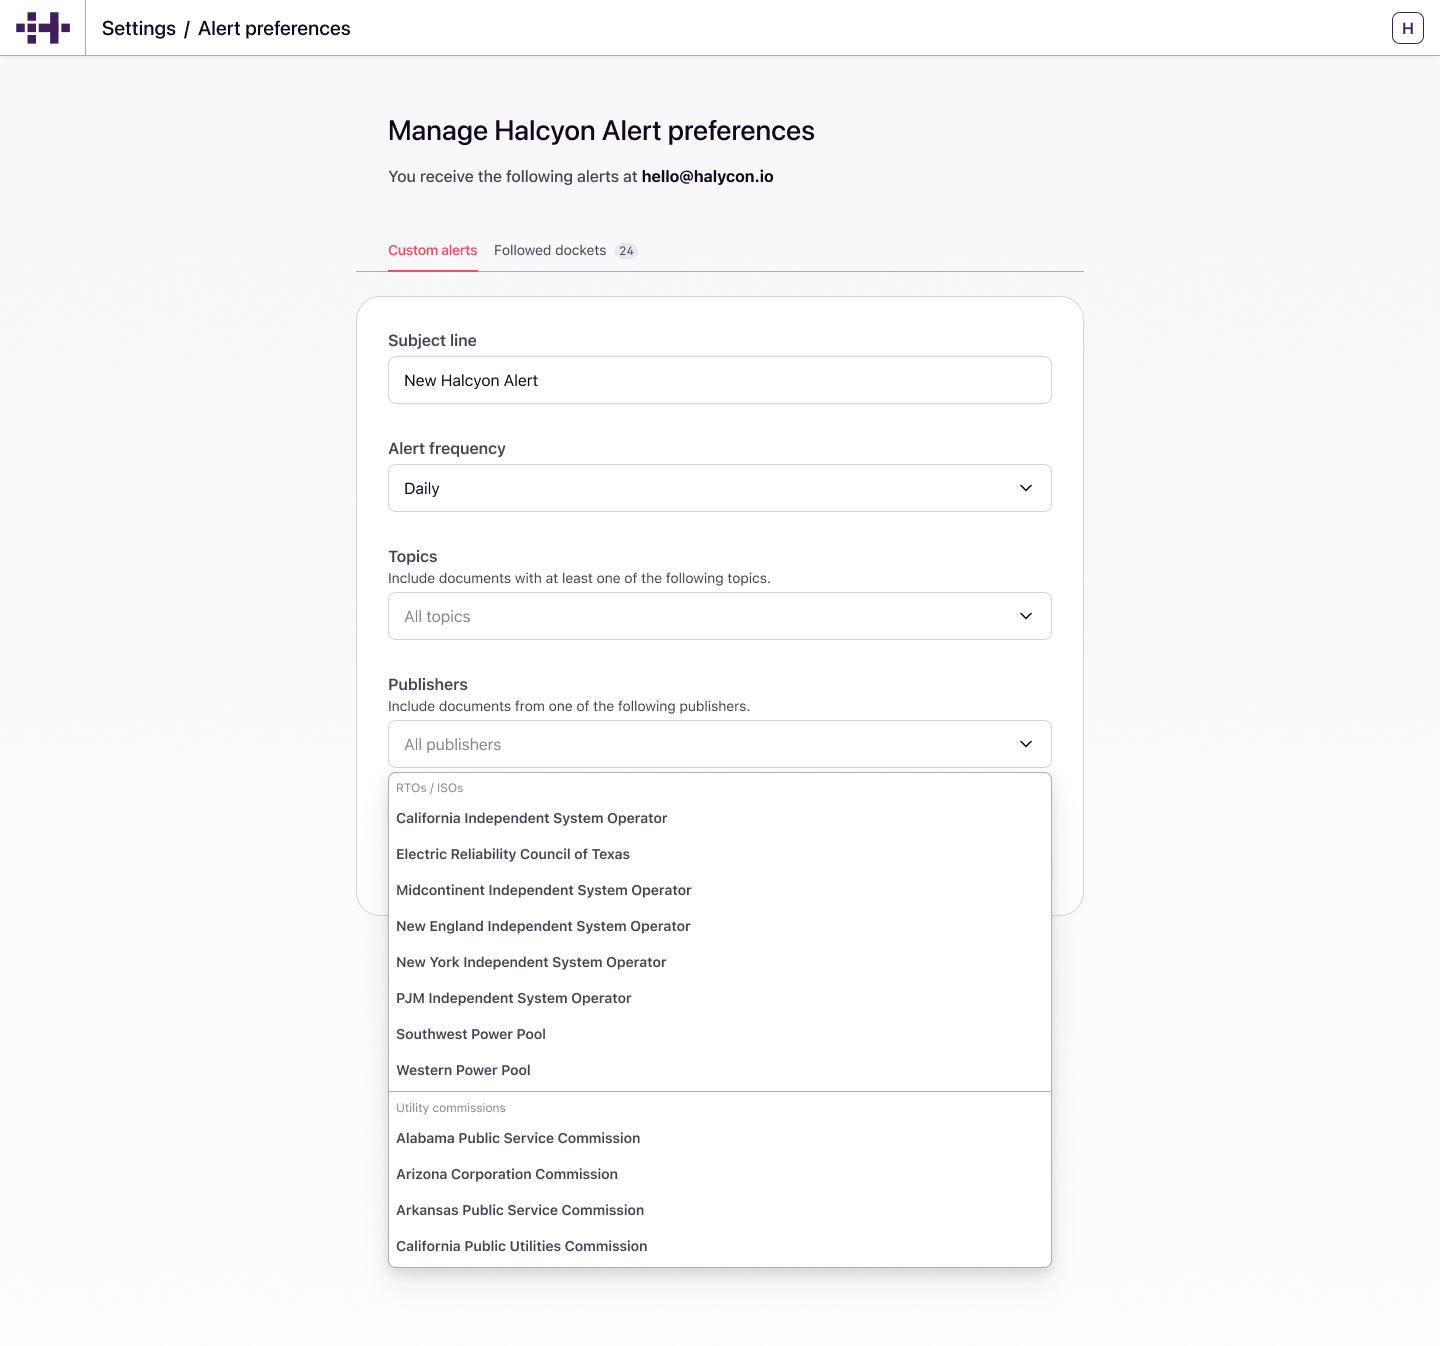
Task: Click the 24 badge beside Followed dockets
Action: [626, 251]
